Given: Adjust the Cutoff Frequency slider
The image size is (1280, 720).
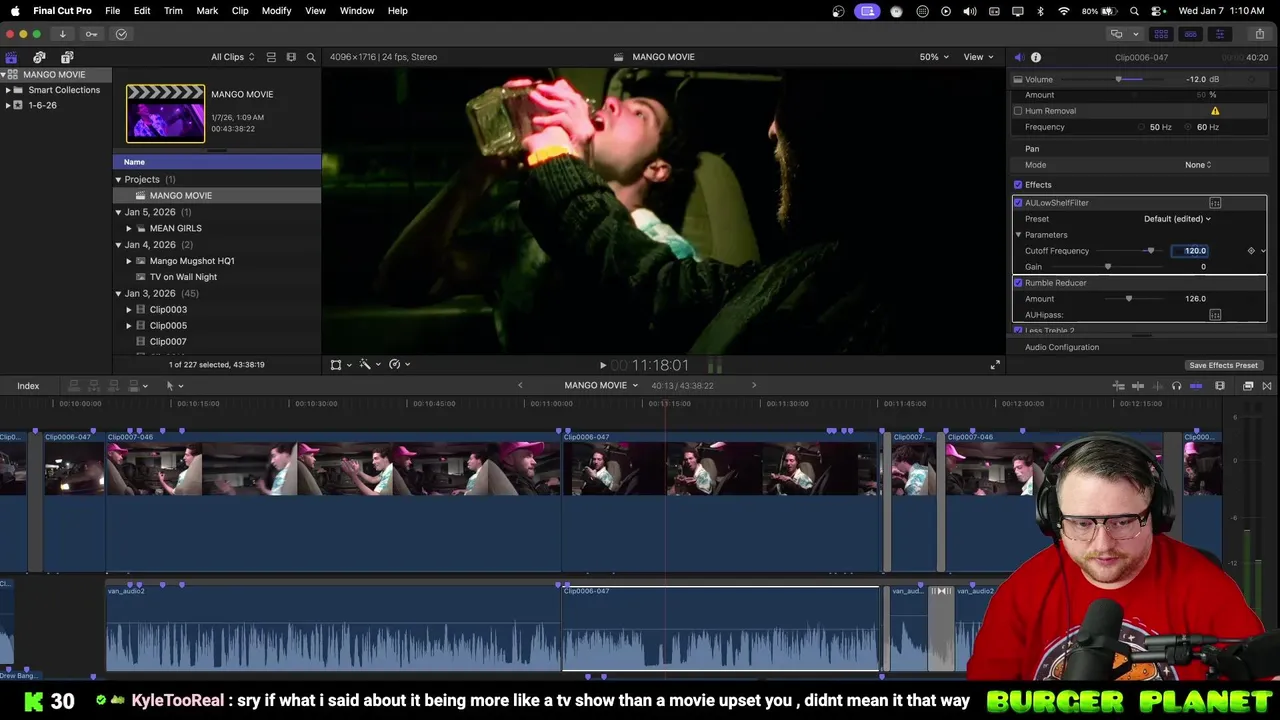Looking at the screenshot, I should tap(1150, 251).
